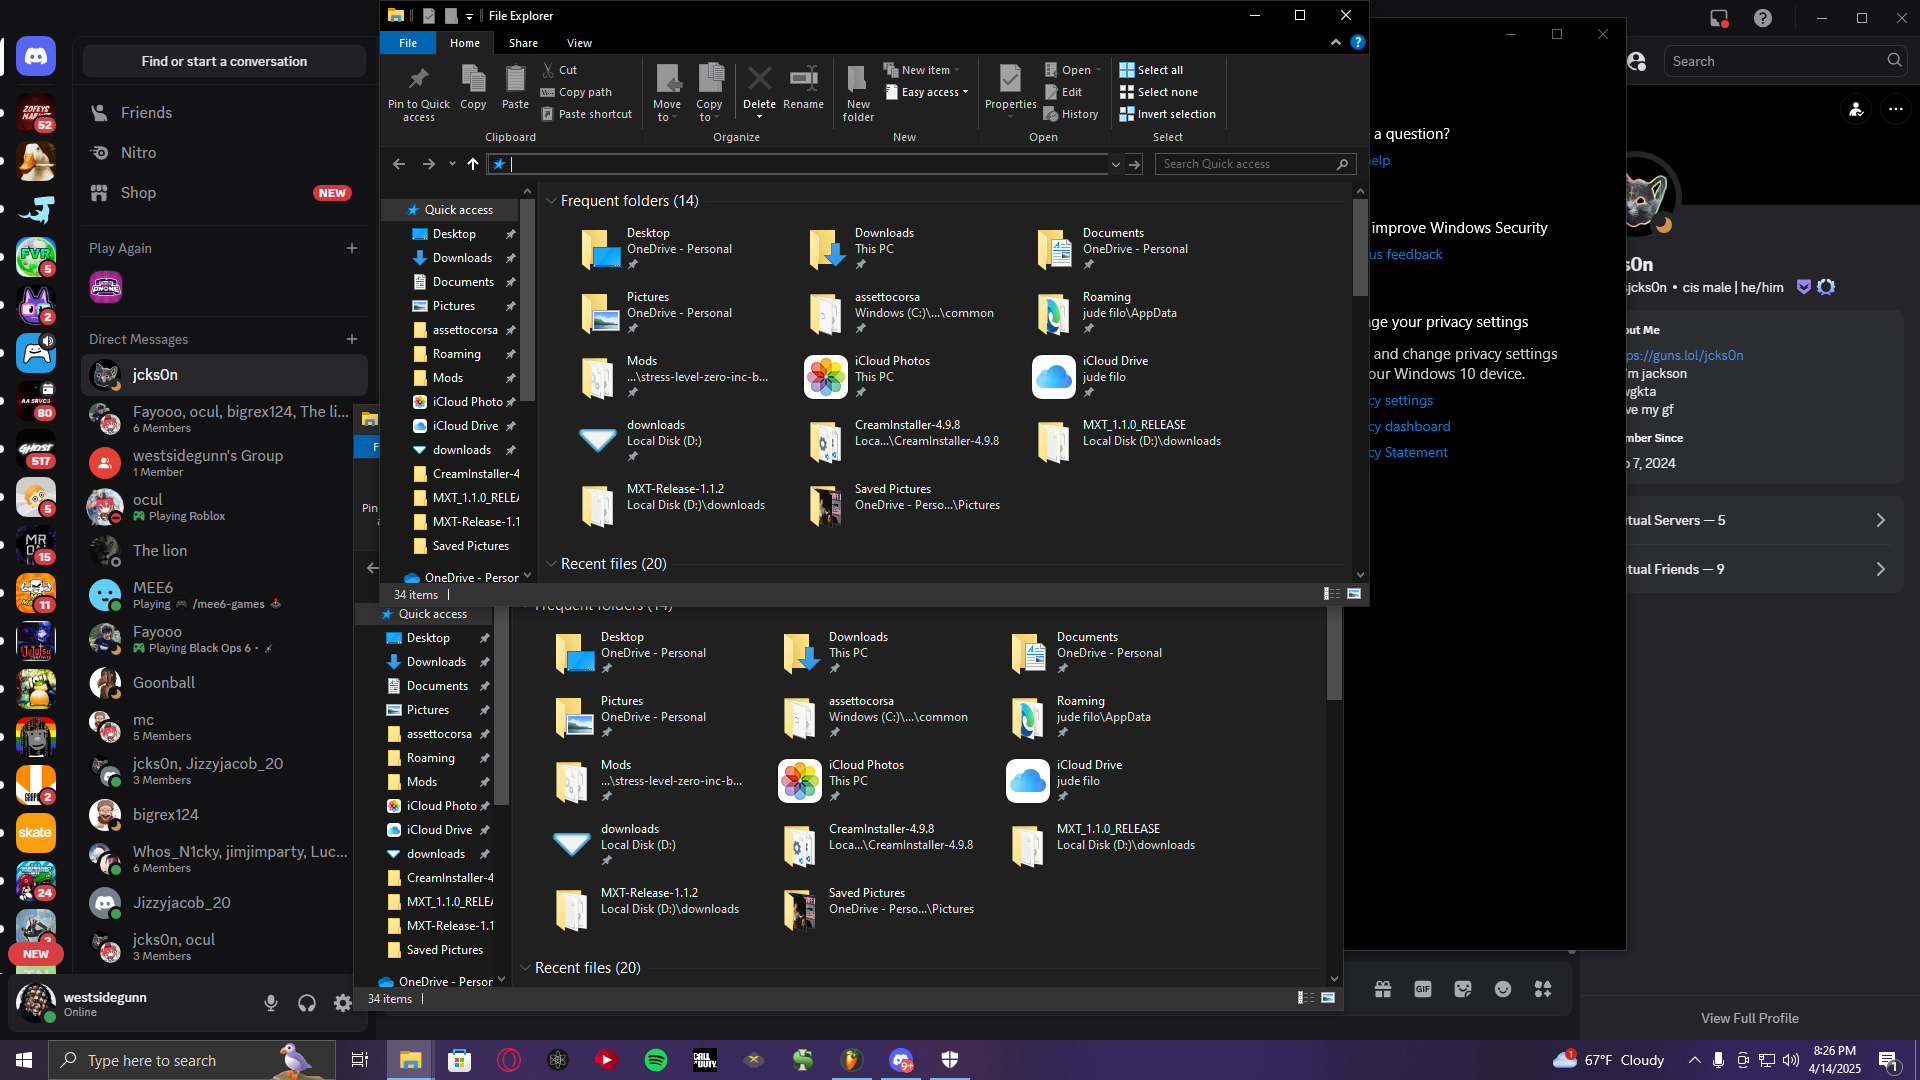Open address bar history dropdown
This screenshot has height=1080, width=1920.
(1115, 164)
